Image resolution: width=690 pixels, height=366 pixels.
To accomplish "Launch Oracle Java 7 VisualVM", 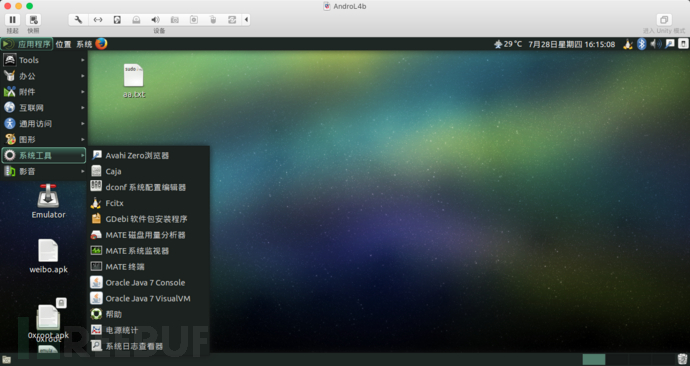I will (149, 298).
